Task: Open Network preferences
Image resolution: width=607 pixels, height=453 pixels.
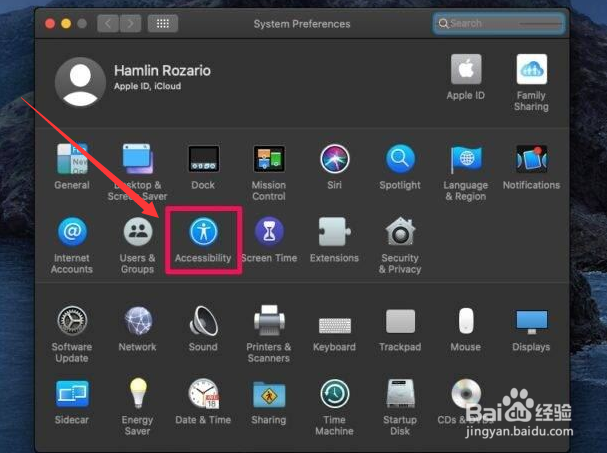Action: pyautogui.click(x=138, y=321)
